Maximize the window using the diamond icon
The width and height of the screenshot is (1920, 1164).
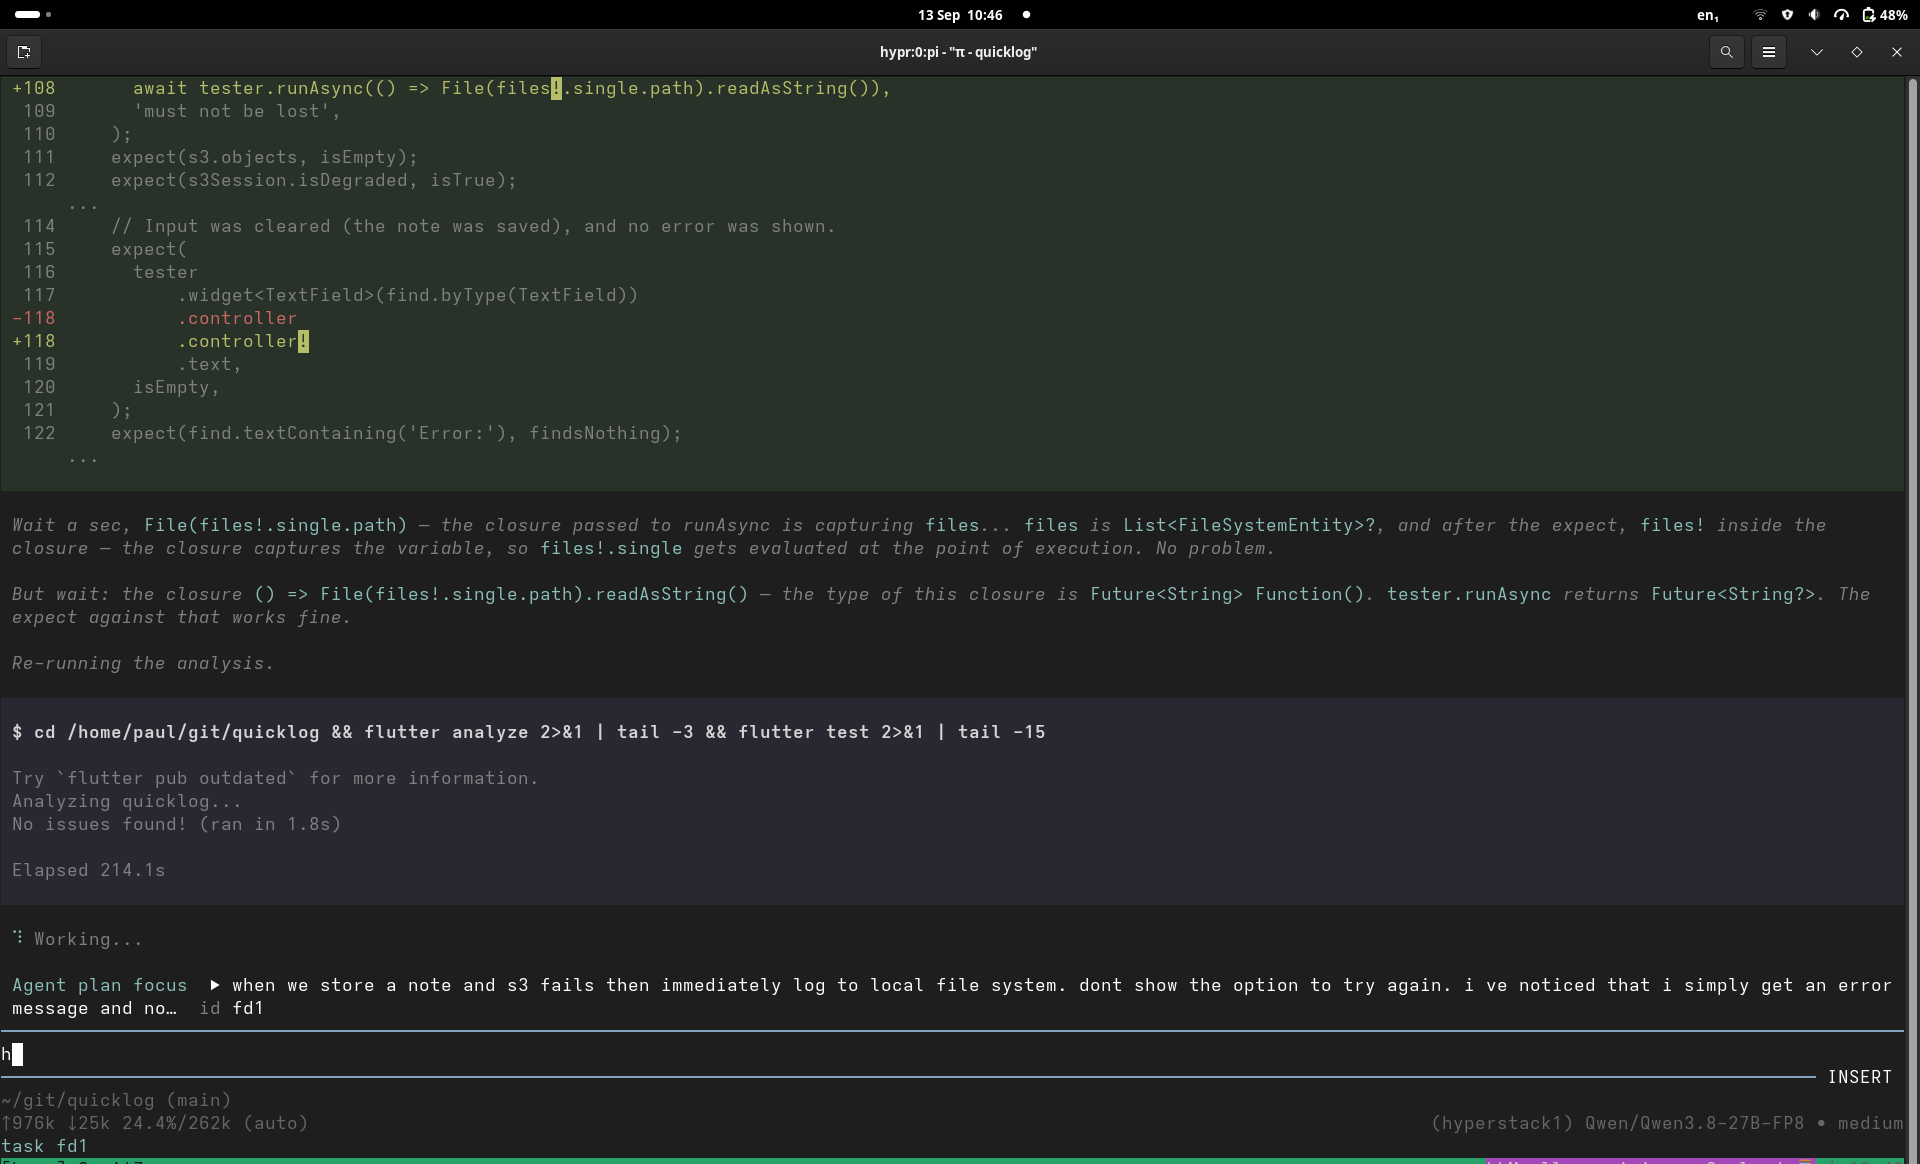point(1857,52)
